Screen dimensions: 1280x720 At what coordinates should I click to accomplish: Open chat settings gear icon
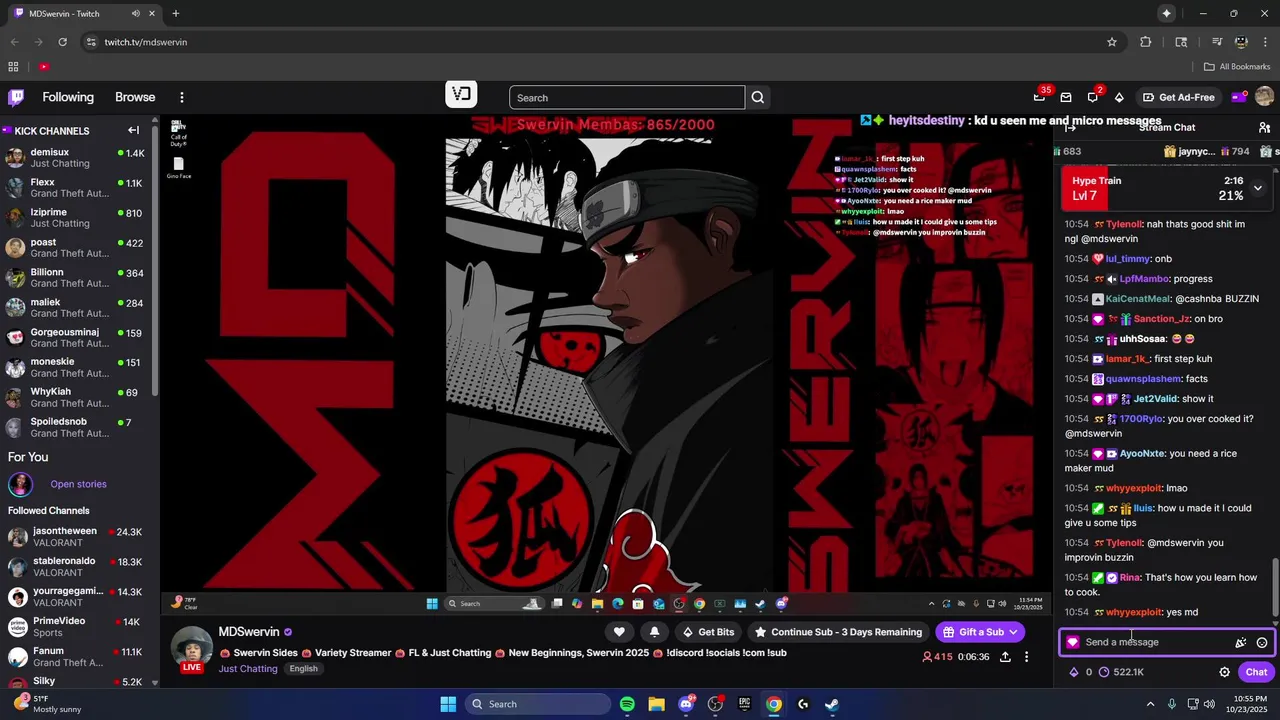[x=1224, y=672]
